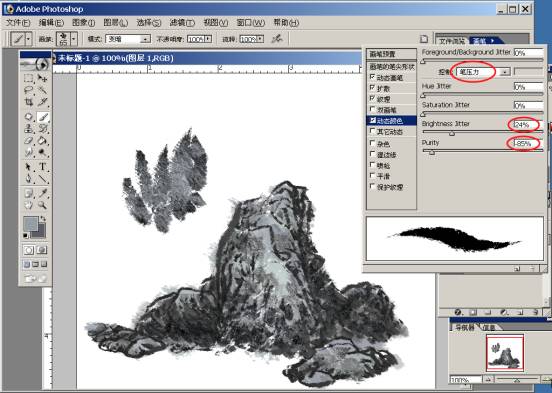
Task: Enable Quick Mask mode icon
Action: click(42, 250)
